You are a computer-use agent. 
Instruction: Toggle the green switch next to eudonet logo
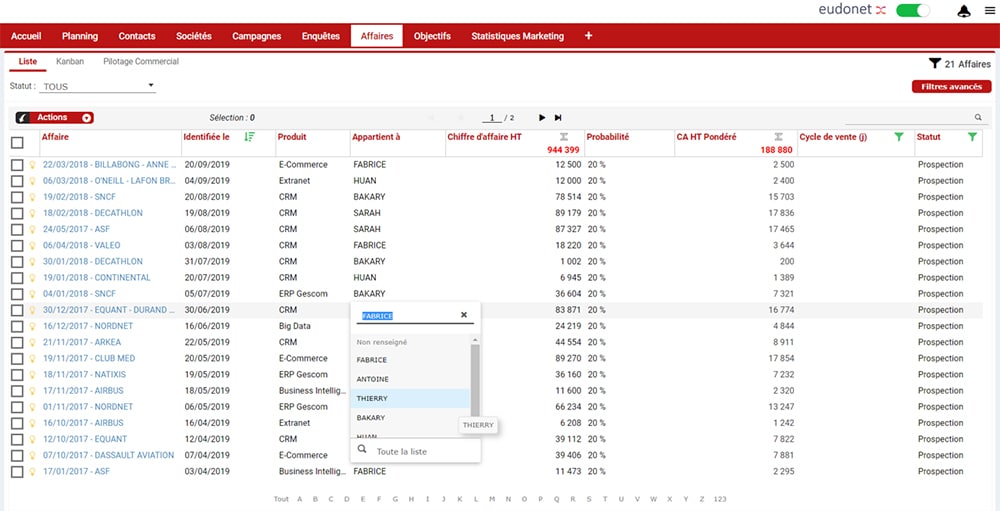[x=913, y=10]
